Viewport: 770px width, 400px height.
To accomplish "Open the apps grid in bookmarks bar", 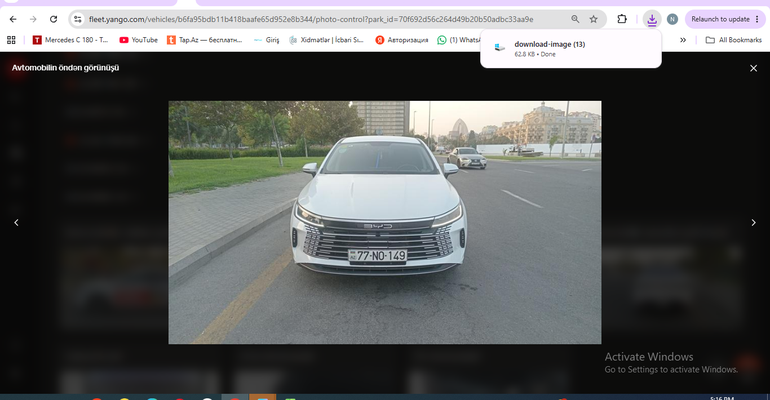I will 11,40.
